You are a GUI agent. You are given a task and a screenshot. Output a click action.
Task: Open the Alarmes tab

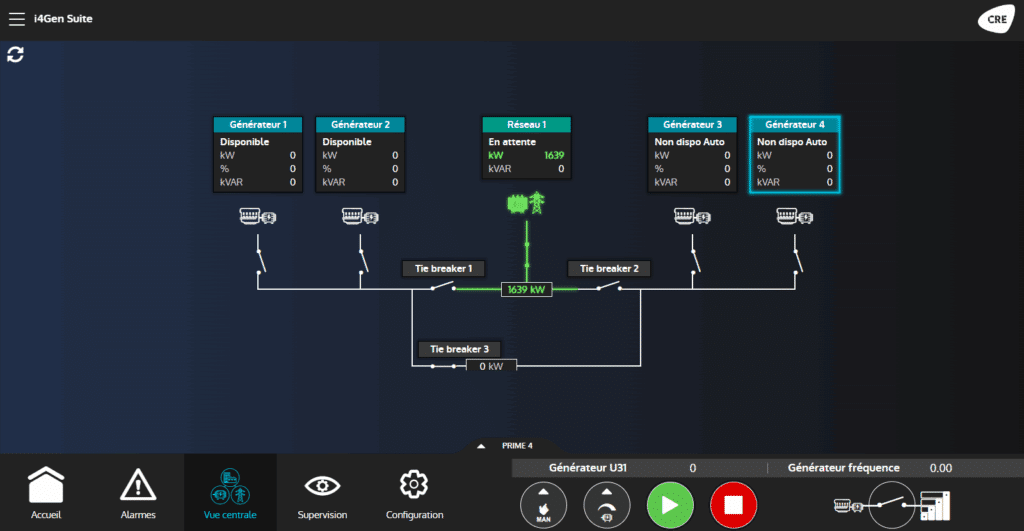[x=138, y=493]
